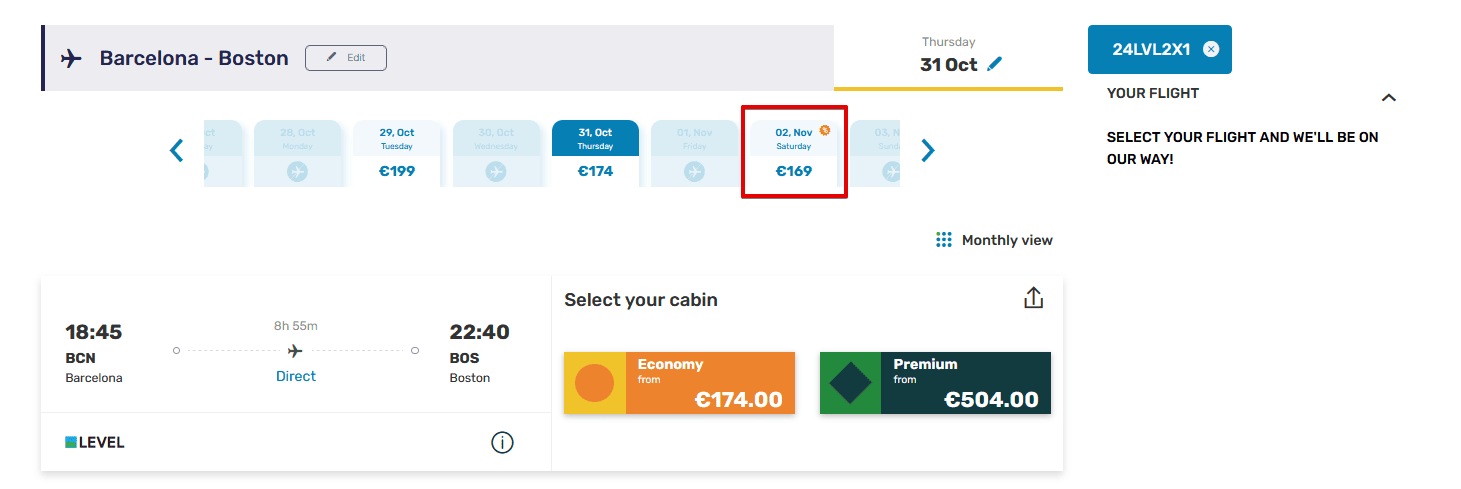Show next dates with right arrow
Viewport: 1461px width, 489px height.
pos(928,151)
